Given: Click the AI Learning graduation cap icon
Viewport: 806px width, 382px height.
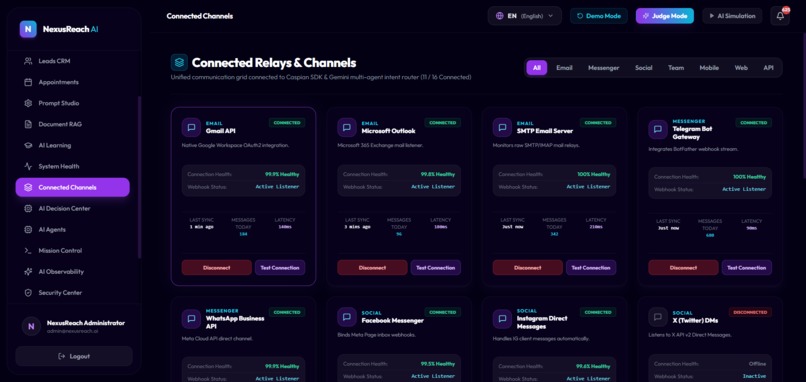Looking at the screenshot, I should [x=28, y=145].
